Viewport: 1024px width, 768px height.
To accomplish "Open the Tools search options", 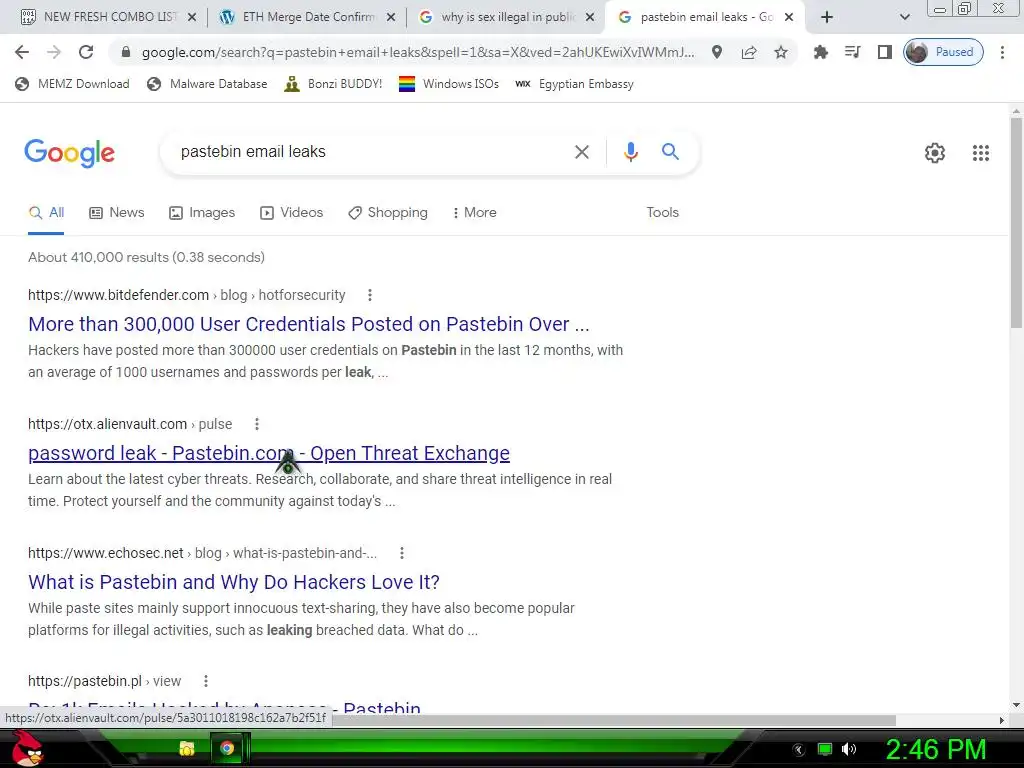I will click(662, 213).
